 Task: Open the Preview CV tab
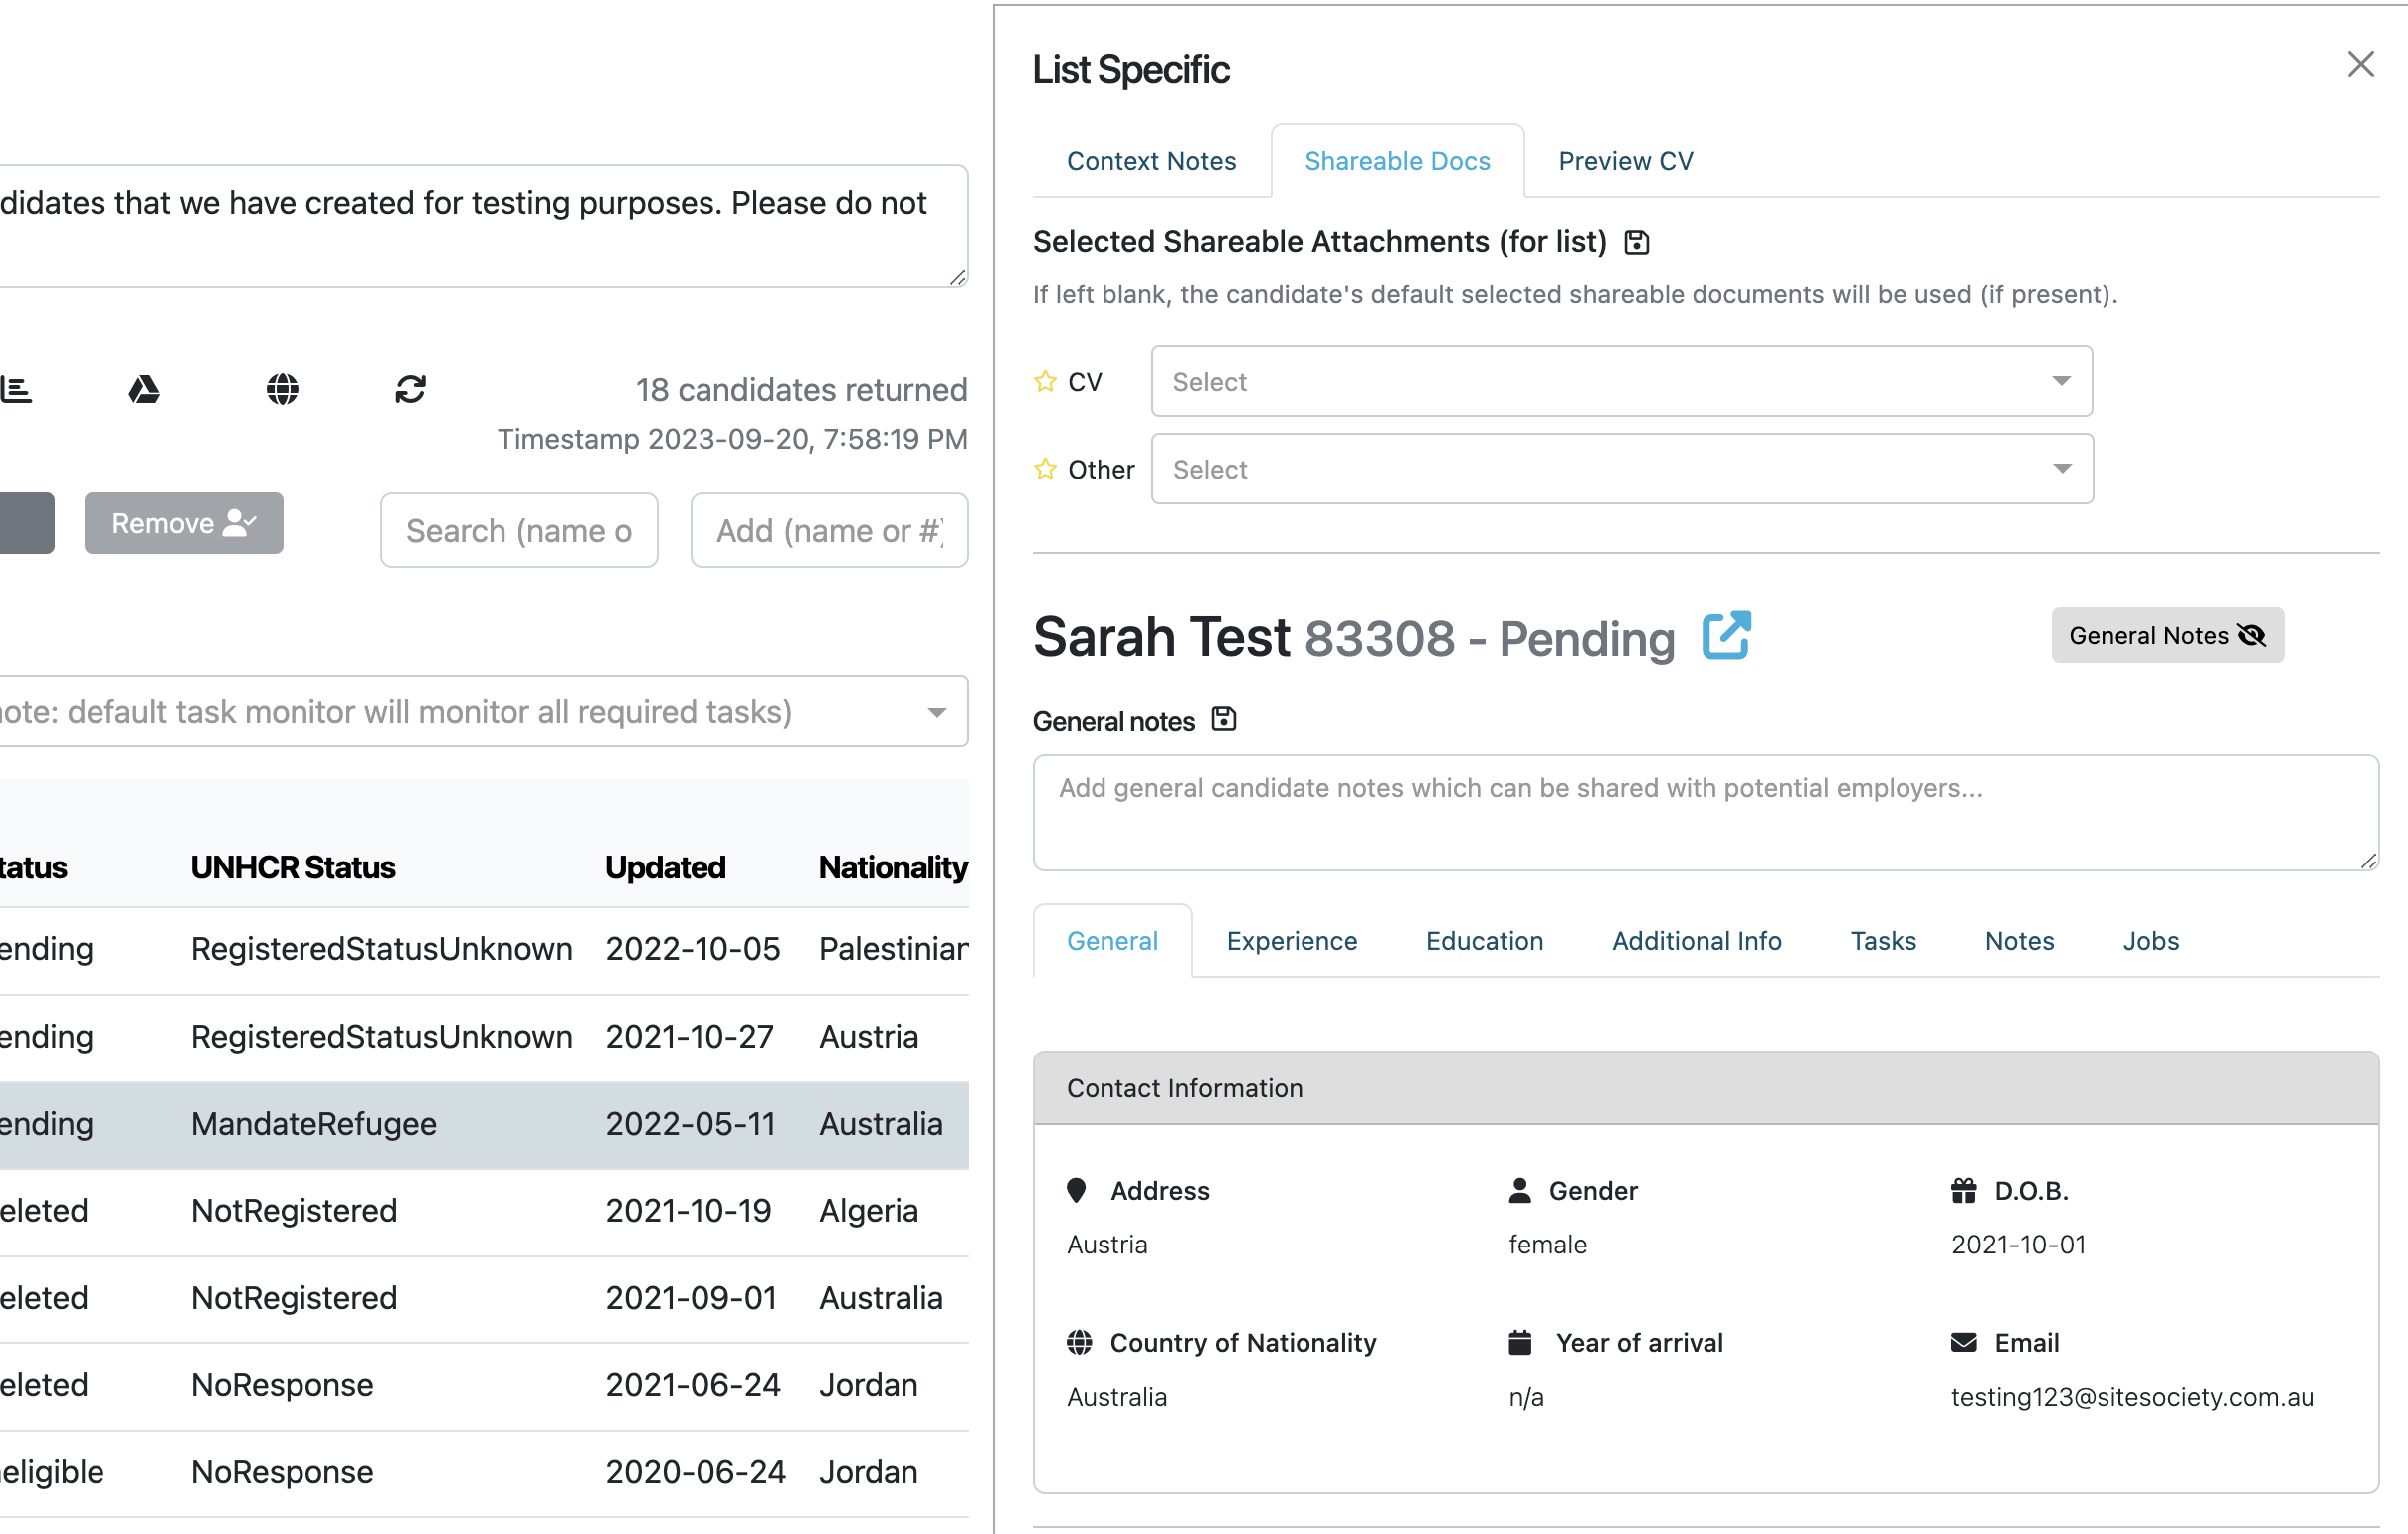(1625, 161)
